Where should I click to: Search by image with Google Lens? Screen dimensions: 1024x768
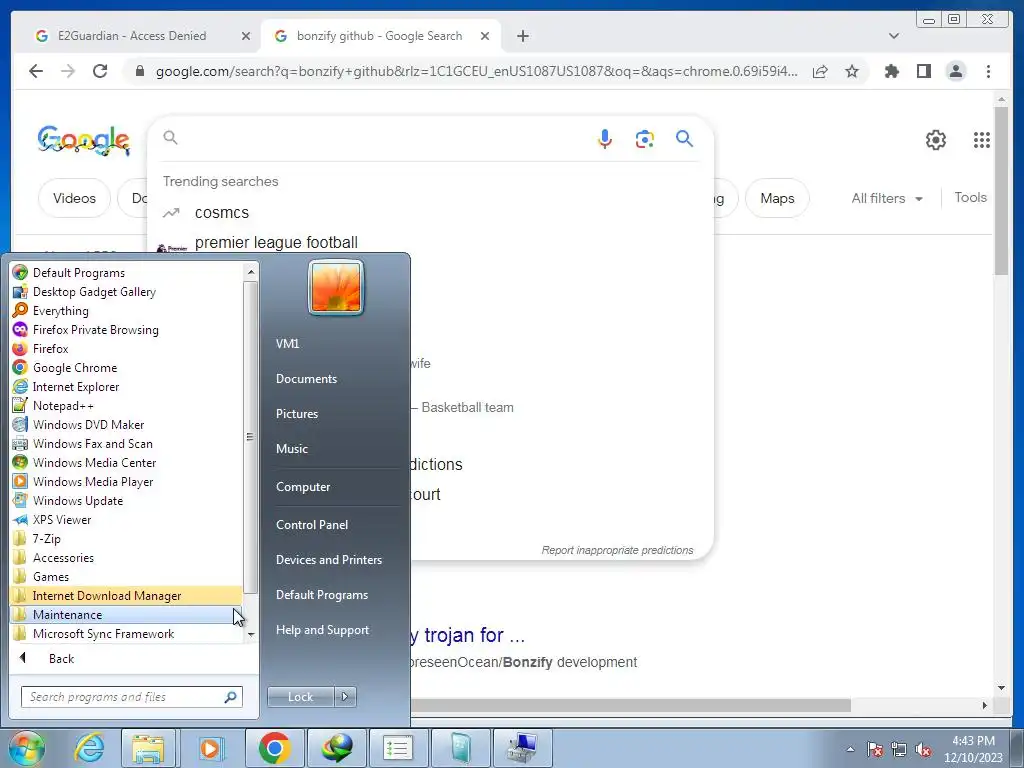(645, 138)
